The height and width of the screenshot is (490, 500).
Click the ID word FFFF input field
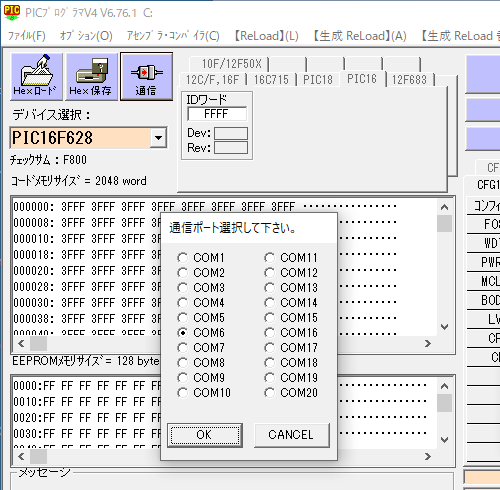[217, 114]
